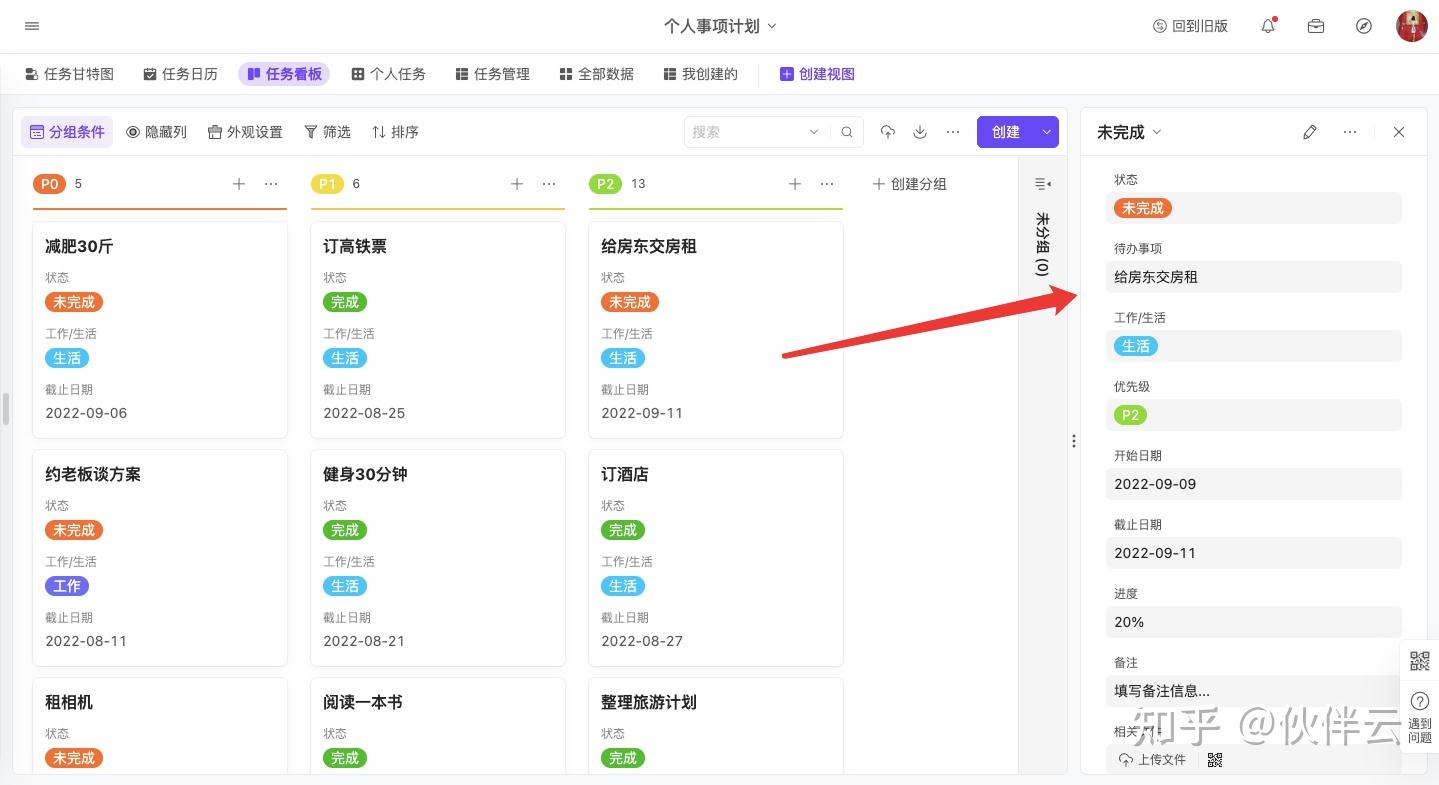Open the 减肥30斤 card

(x=160, y=330)
